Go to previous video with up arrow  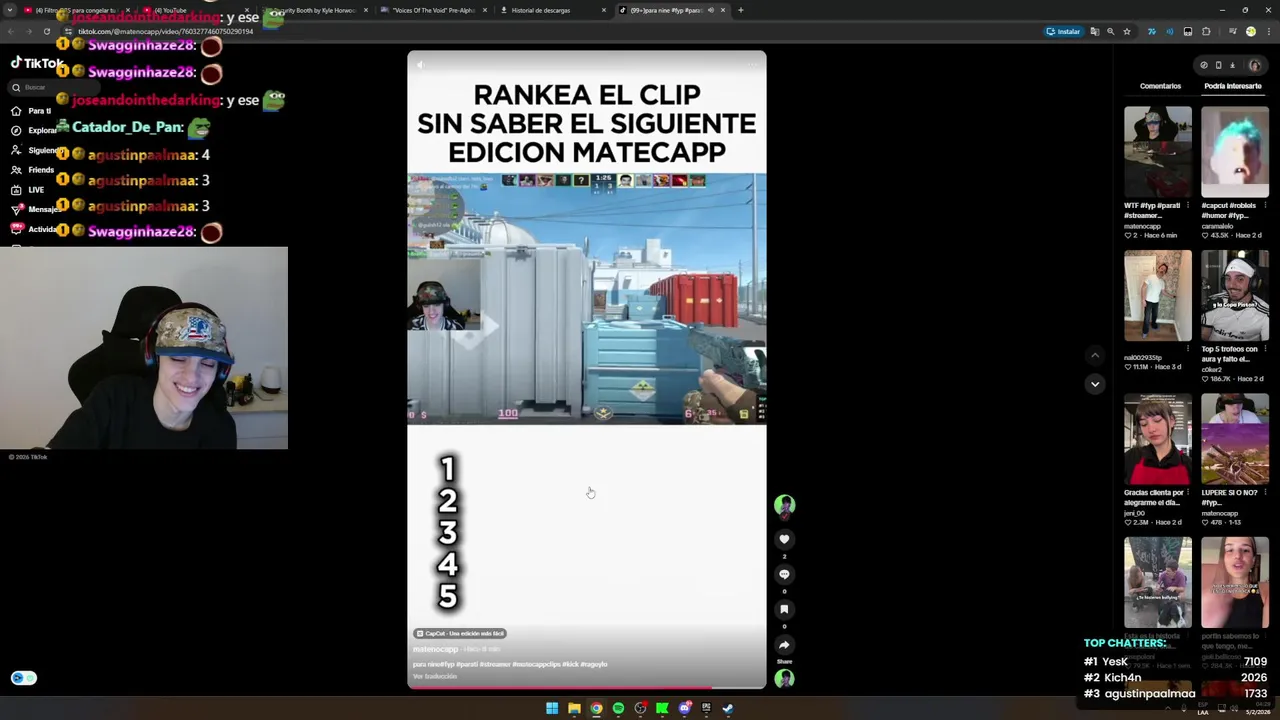tap(1095, 355)
